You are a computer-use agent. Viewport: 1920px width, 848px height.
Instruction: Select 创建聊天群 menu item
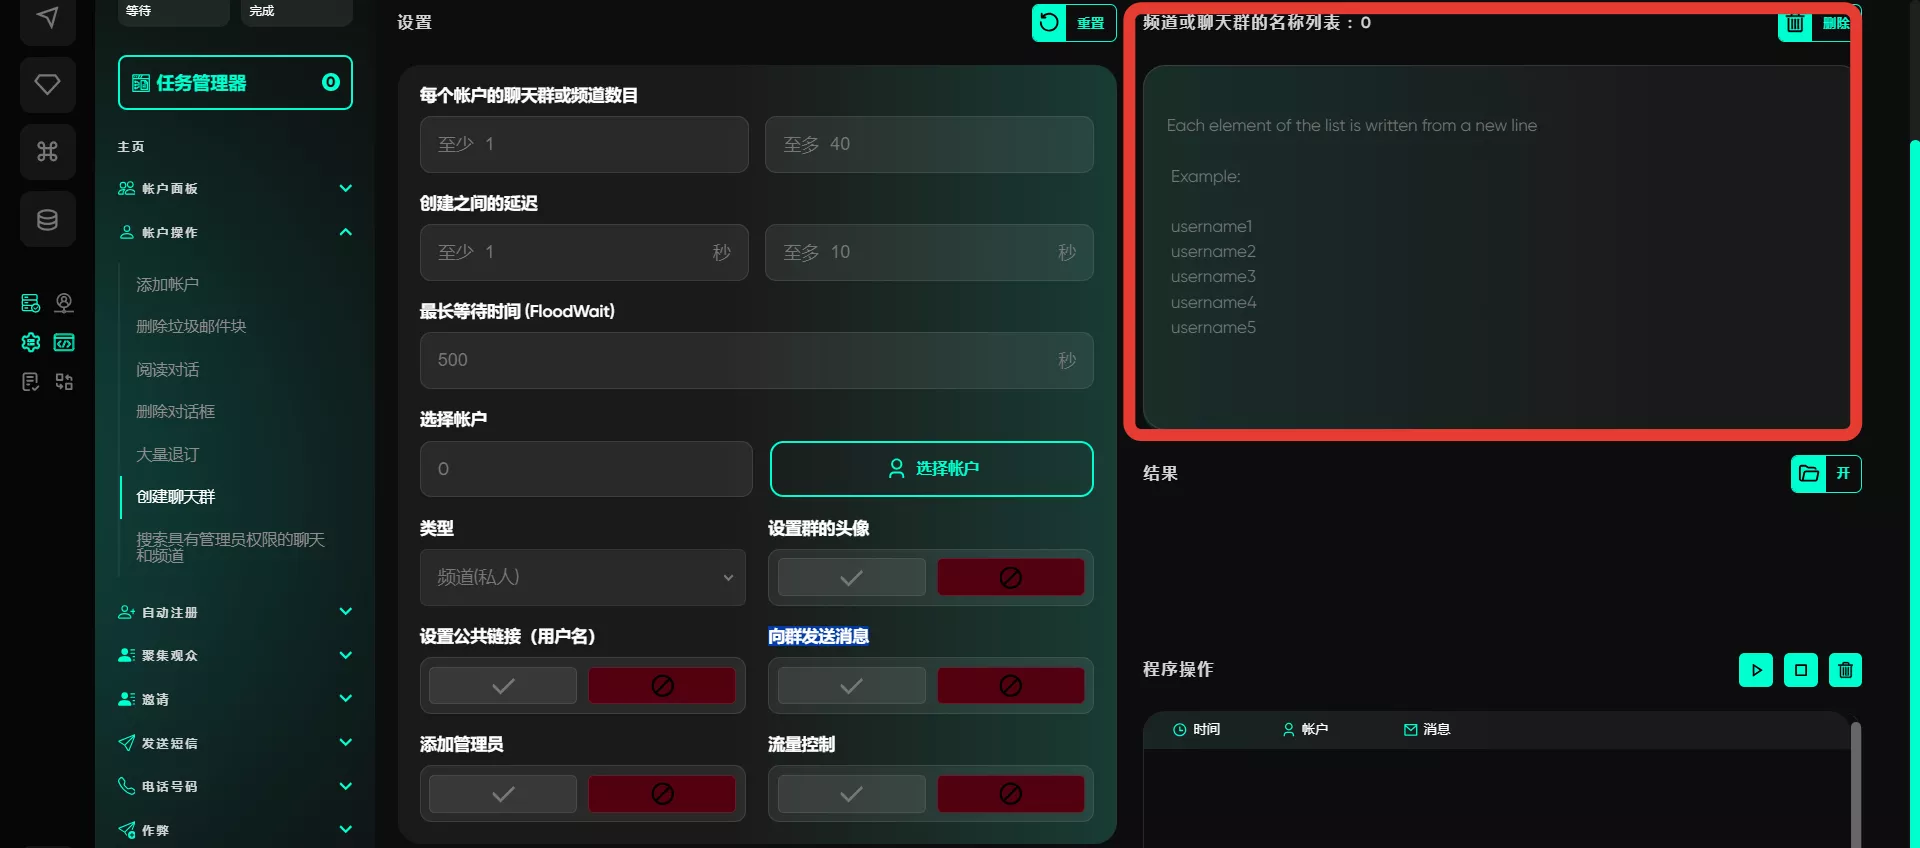(x=176, y=497)
